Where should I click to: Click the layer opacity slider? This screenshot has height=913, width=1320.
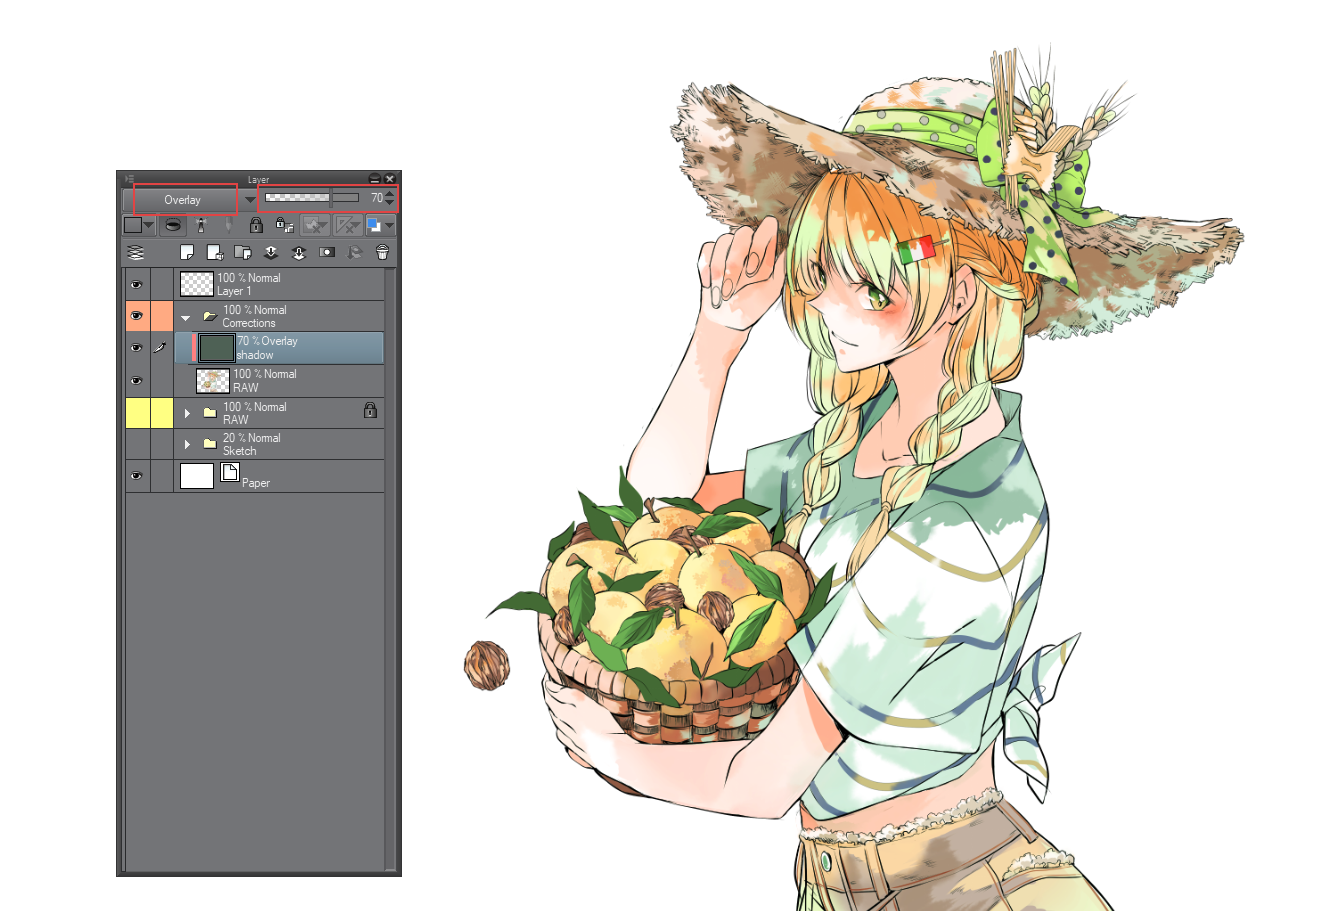coord(312,198)
